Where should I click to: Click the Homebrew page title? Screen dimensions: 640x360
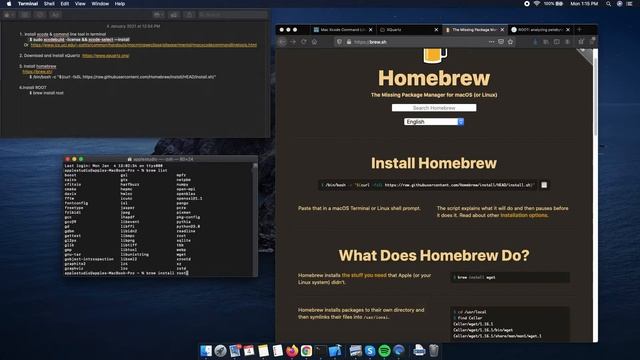(x=434, y=78)
